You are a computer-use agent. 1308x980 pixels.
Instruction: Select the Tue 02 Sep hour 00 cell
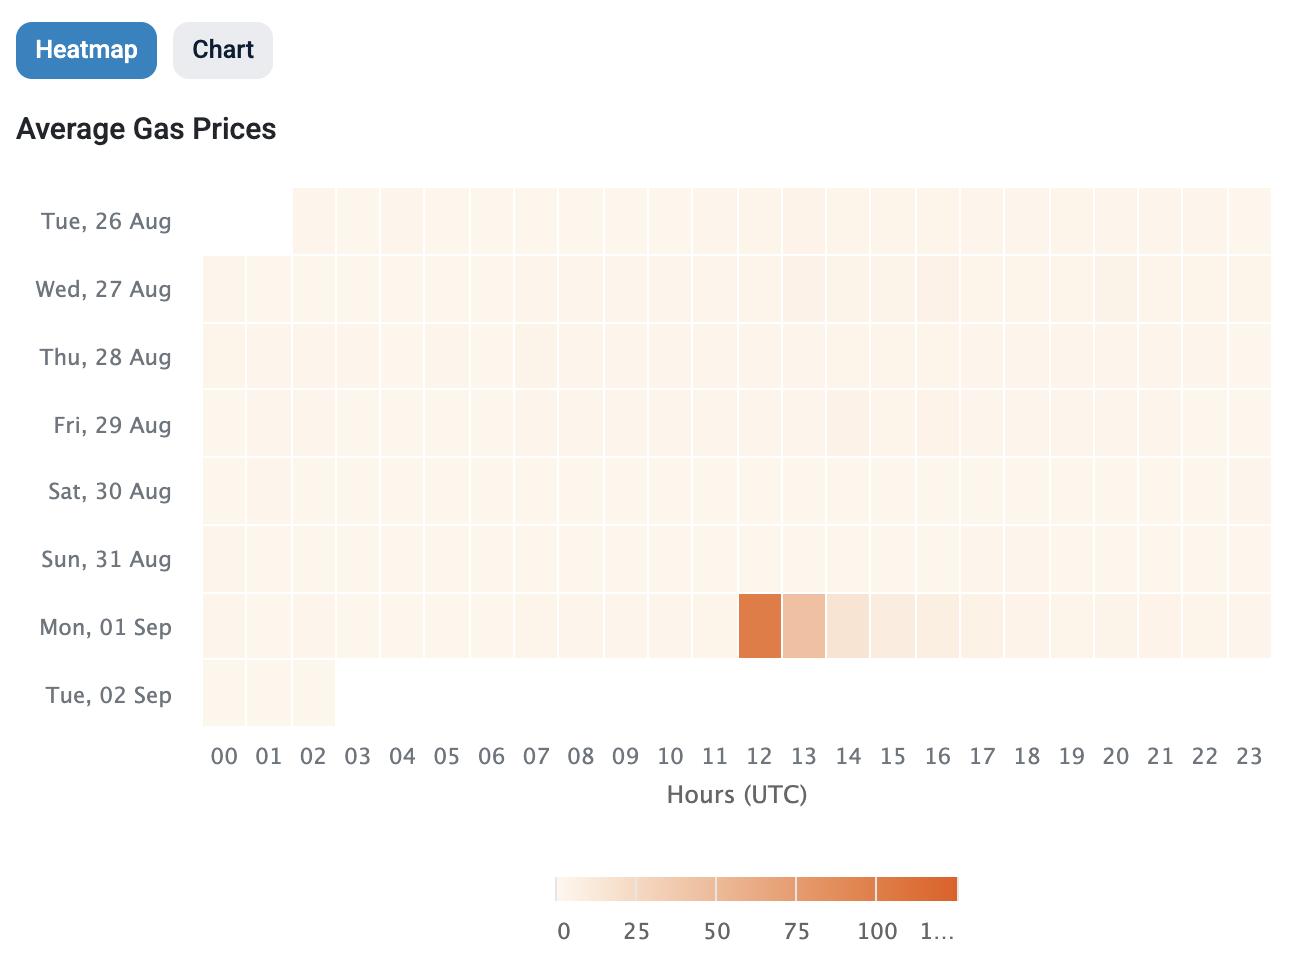coord(225,693)
